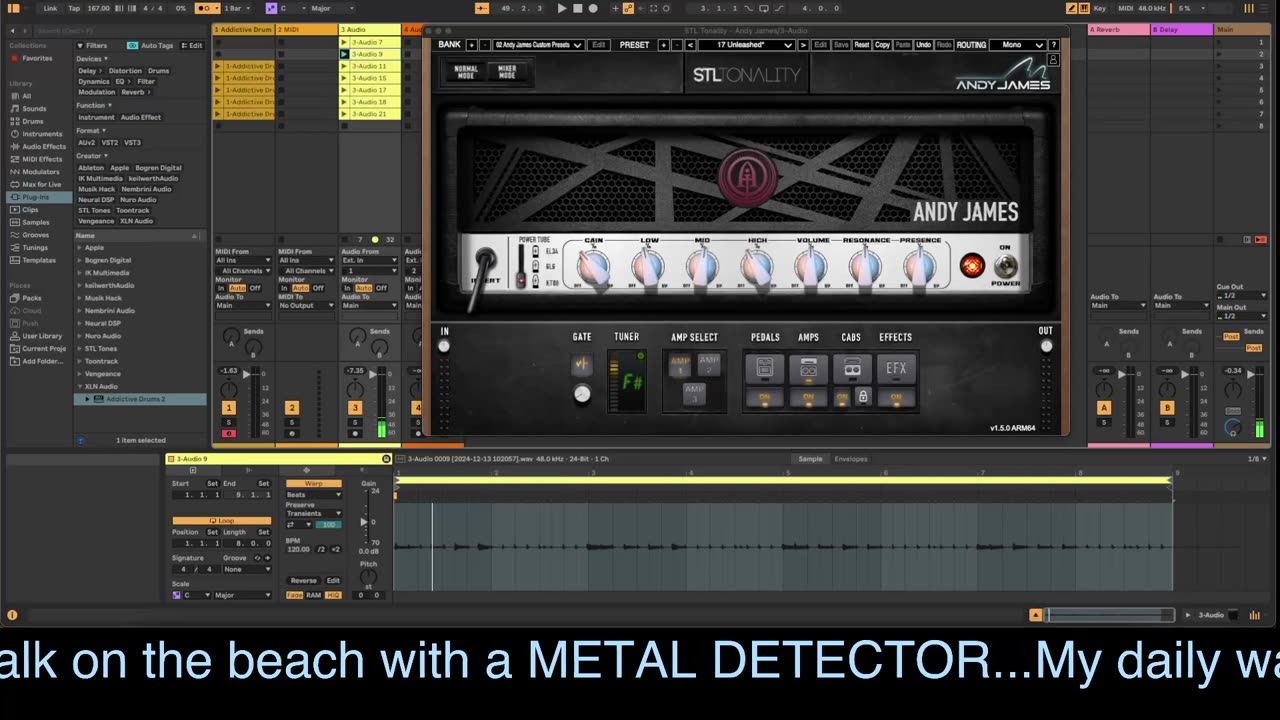The height and width of the screenshot is (720, 1280).
Task: Select Sounds in the browser library
Action: click(x=34, y=108)
